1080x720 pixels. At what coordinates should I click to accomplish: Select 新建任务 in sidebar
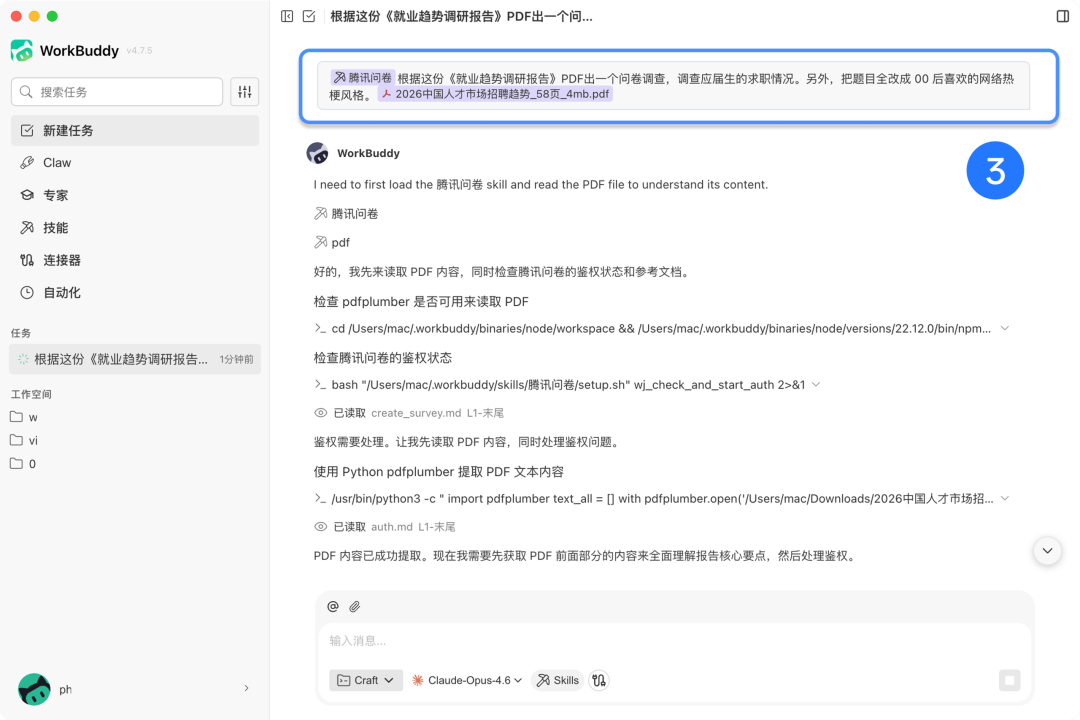point(135,130)
